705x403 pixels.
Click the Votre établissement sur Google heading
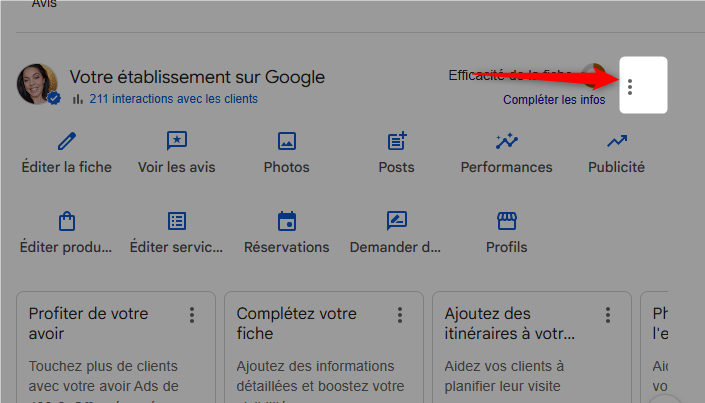click(x=197, y=77)
